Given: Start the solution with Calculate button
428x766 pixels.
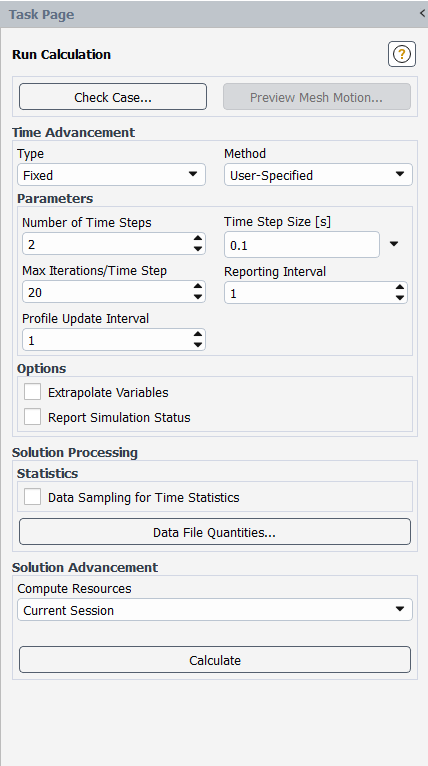Looking at the screenshot, I should tap(215, 660).
